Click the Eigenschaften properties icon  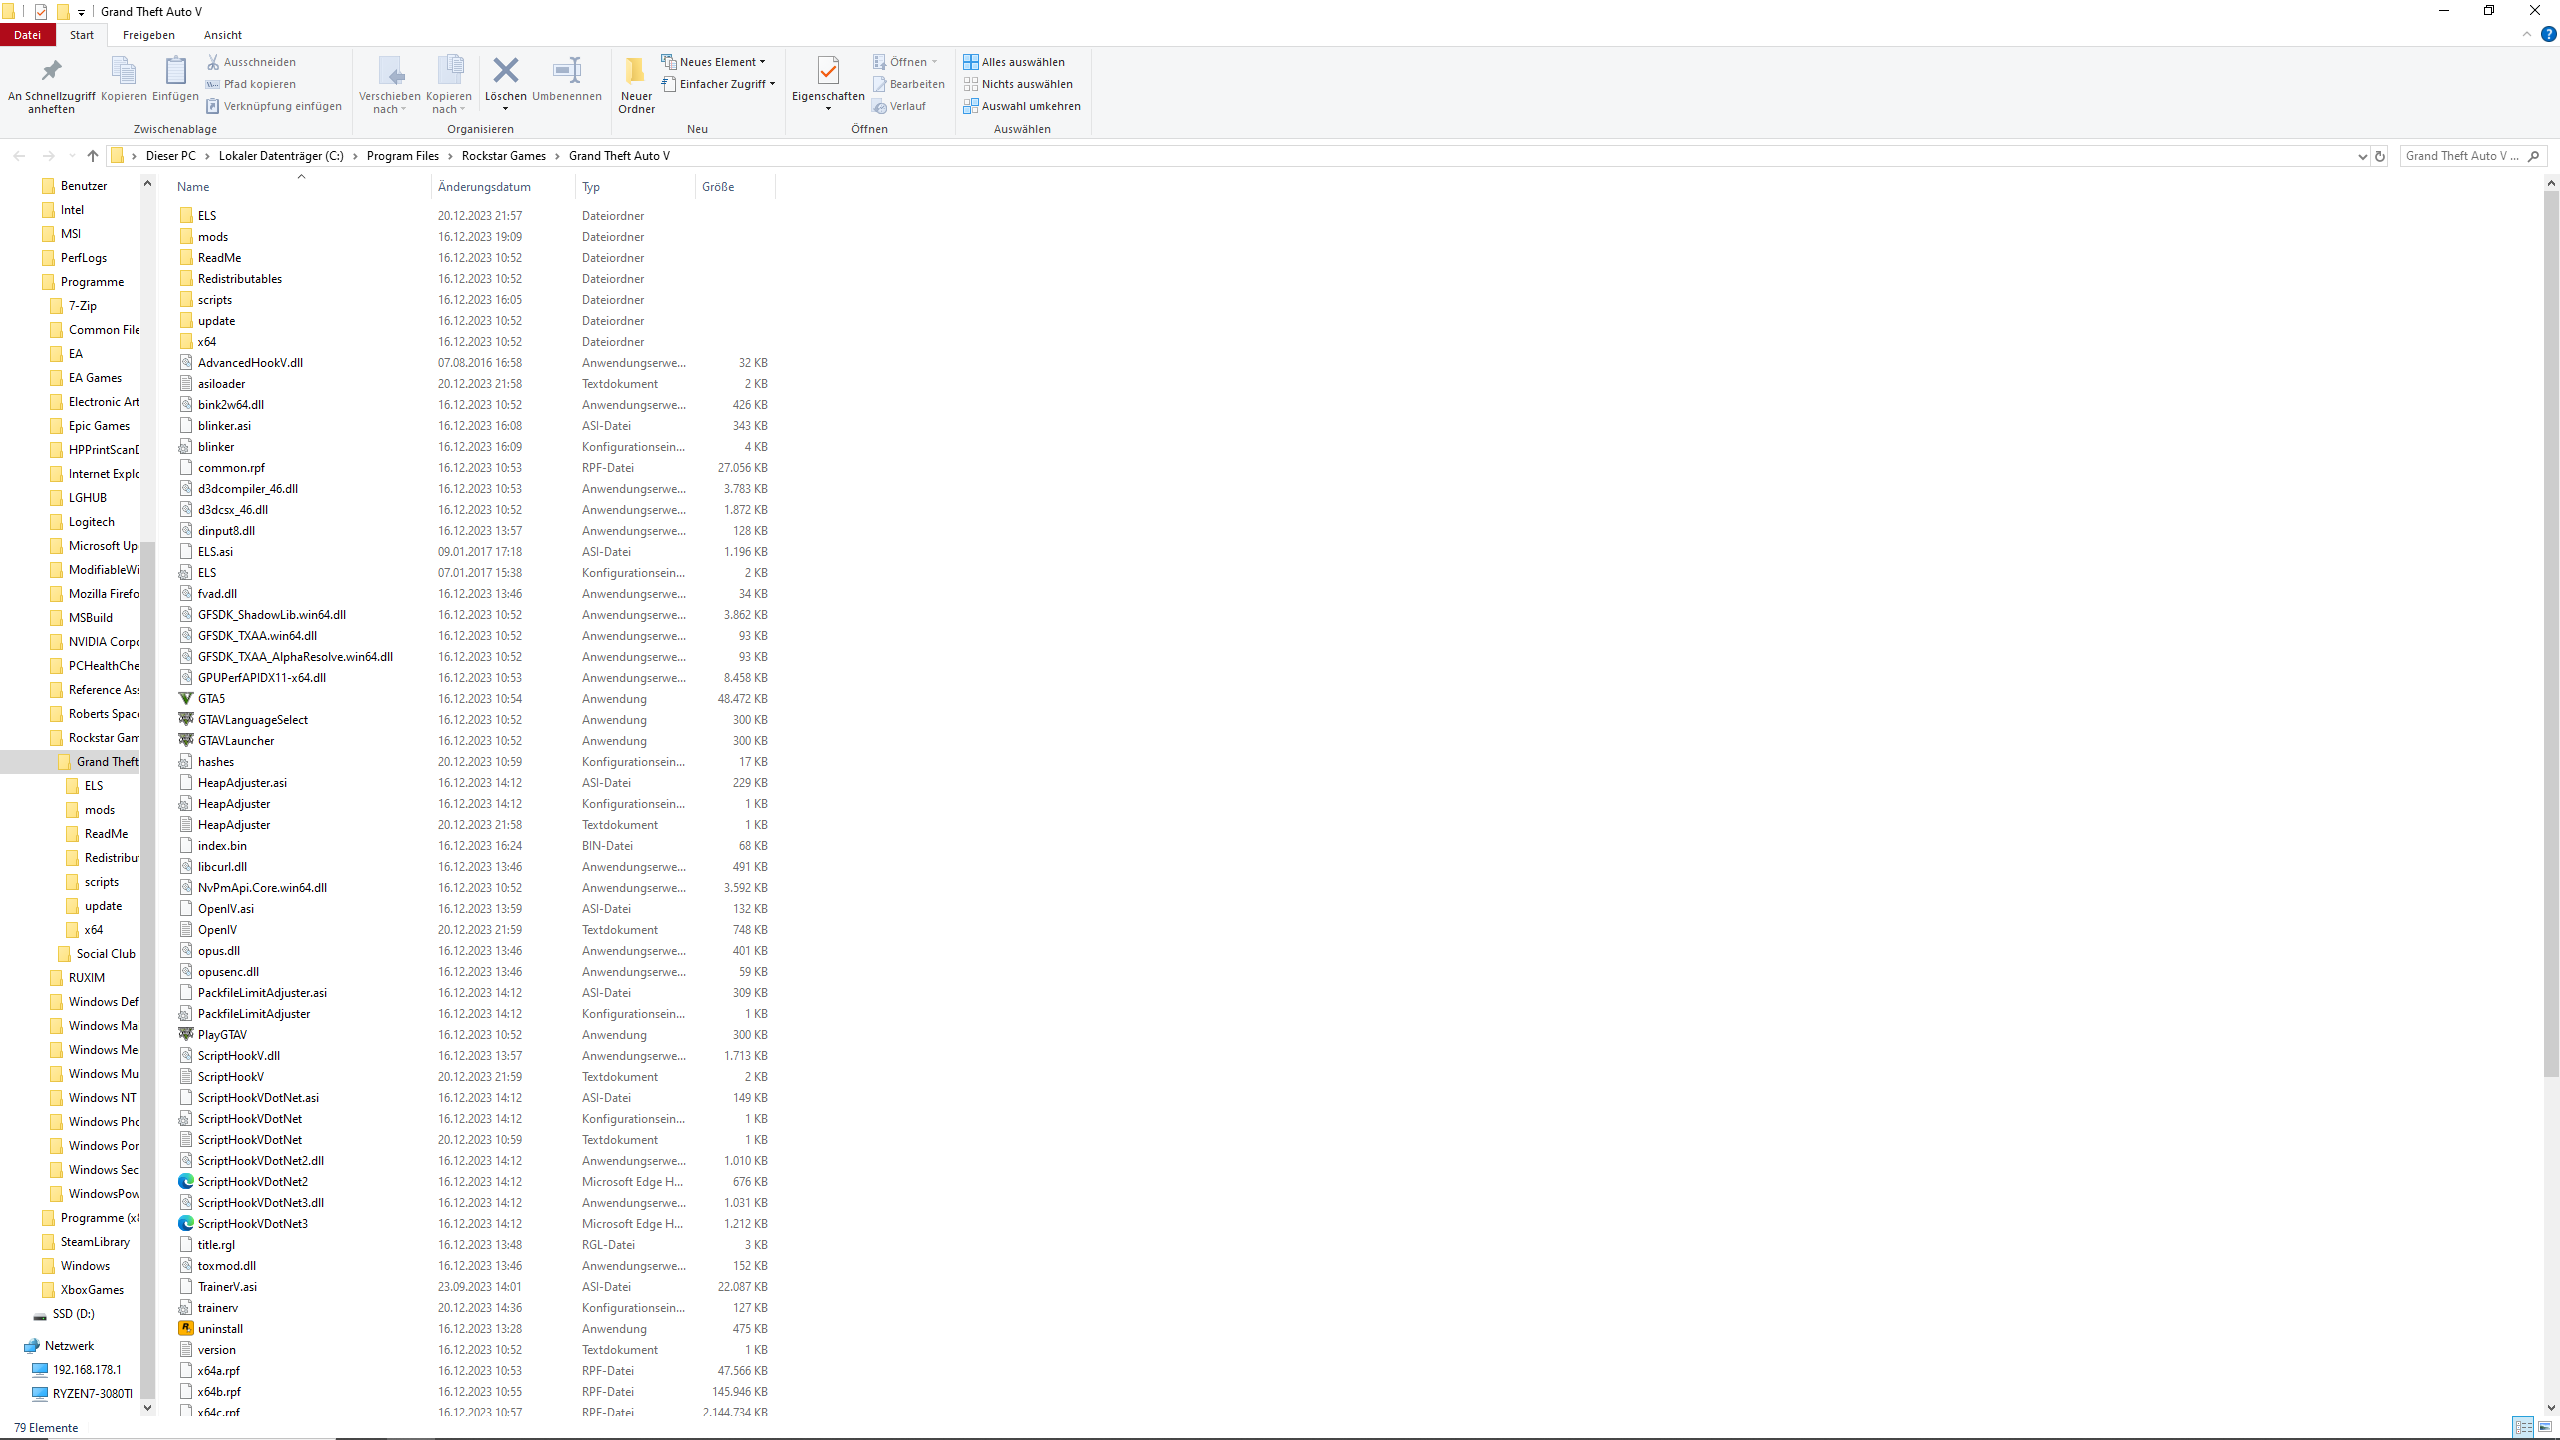click(827, 72)
